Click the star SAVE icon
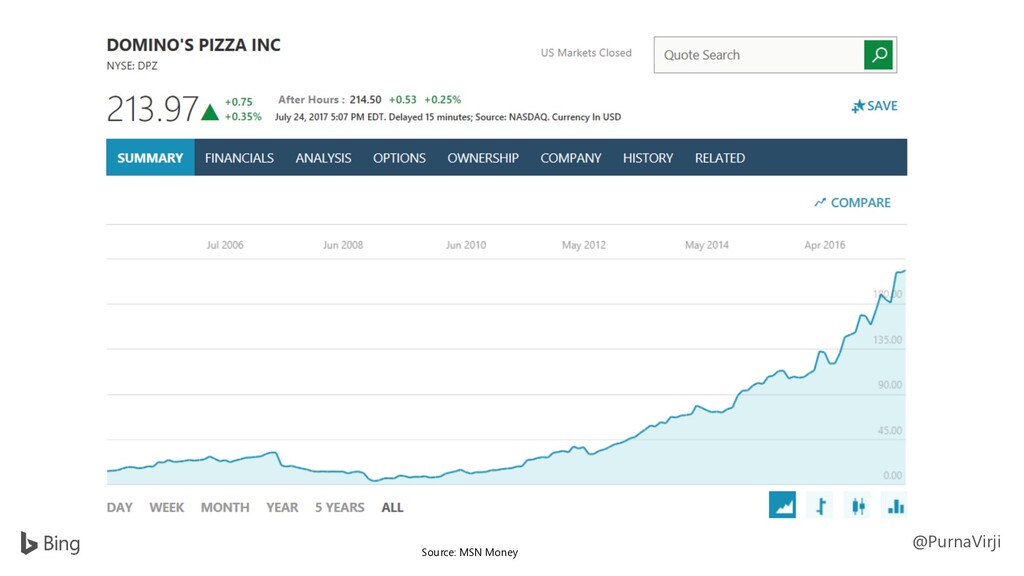Image resolution: width=1024 pixels, height=576 pixels. tap(857, 106)
